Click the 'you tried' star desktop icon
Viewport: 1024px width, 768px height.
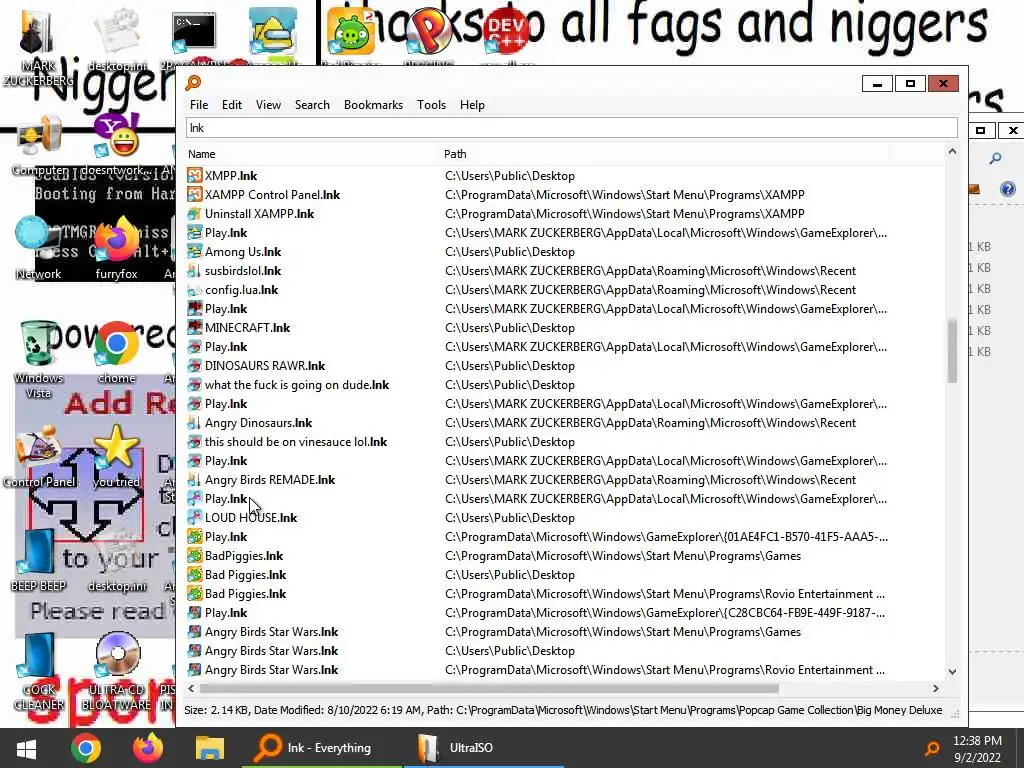tap(116, 457)
